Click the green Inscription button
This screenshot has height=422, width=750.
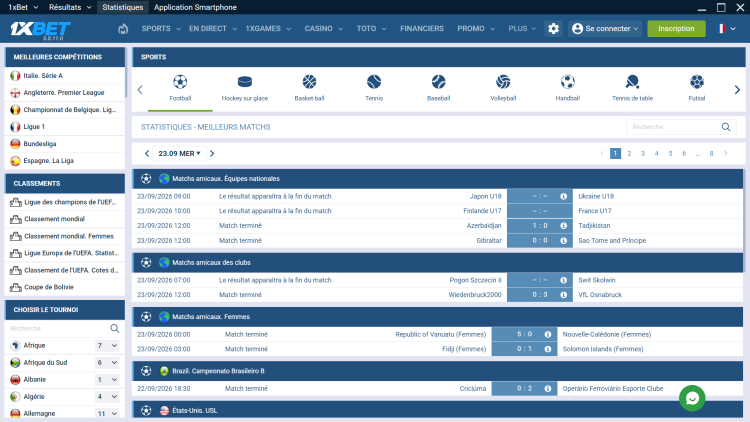click(676, 29)
